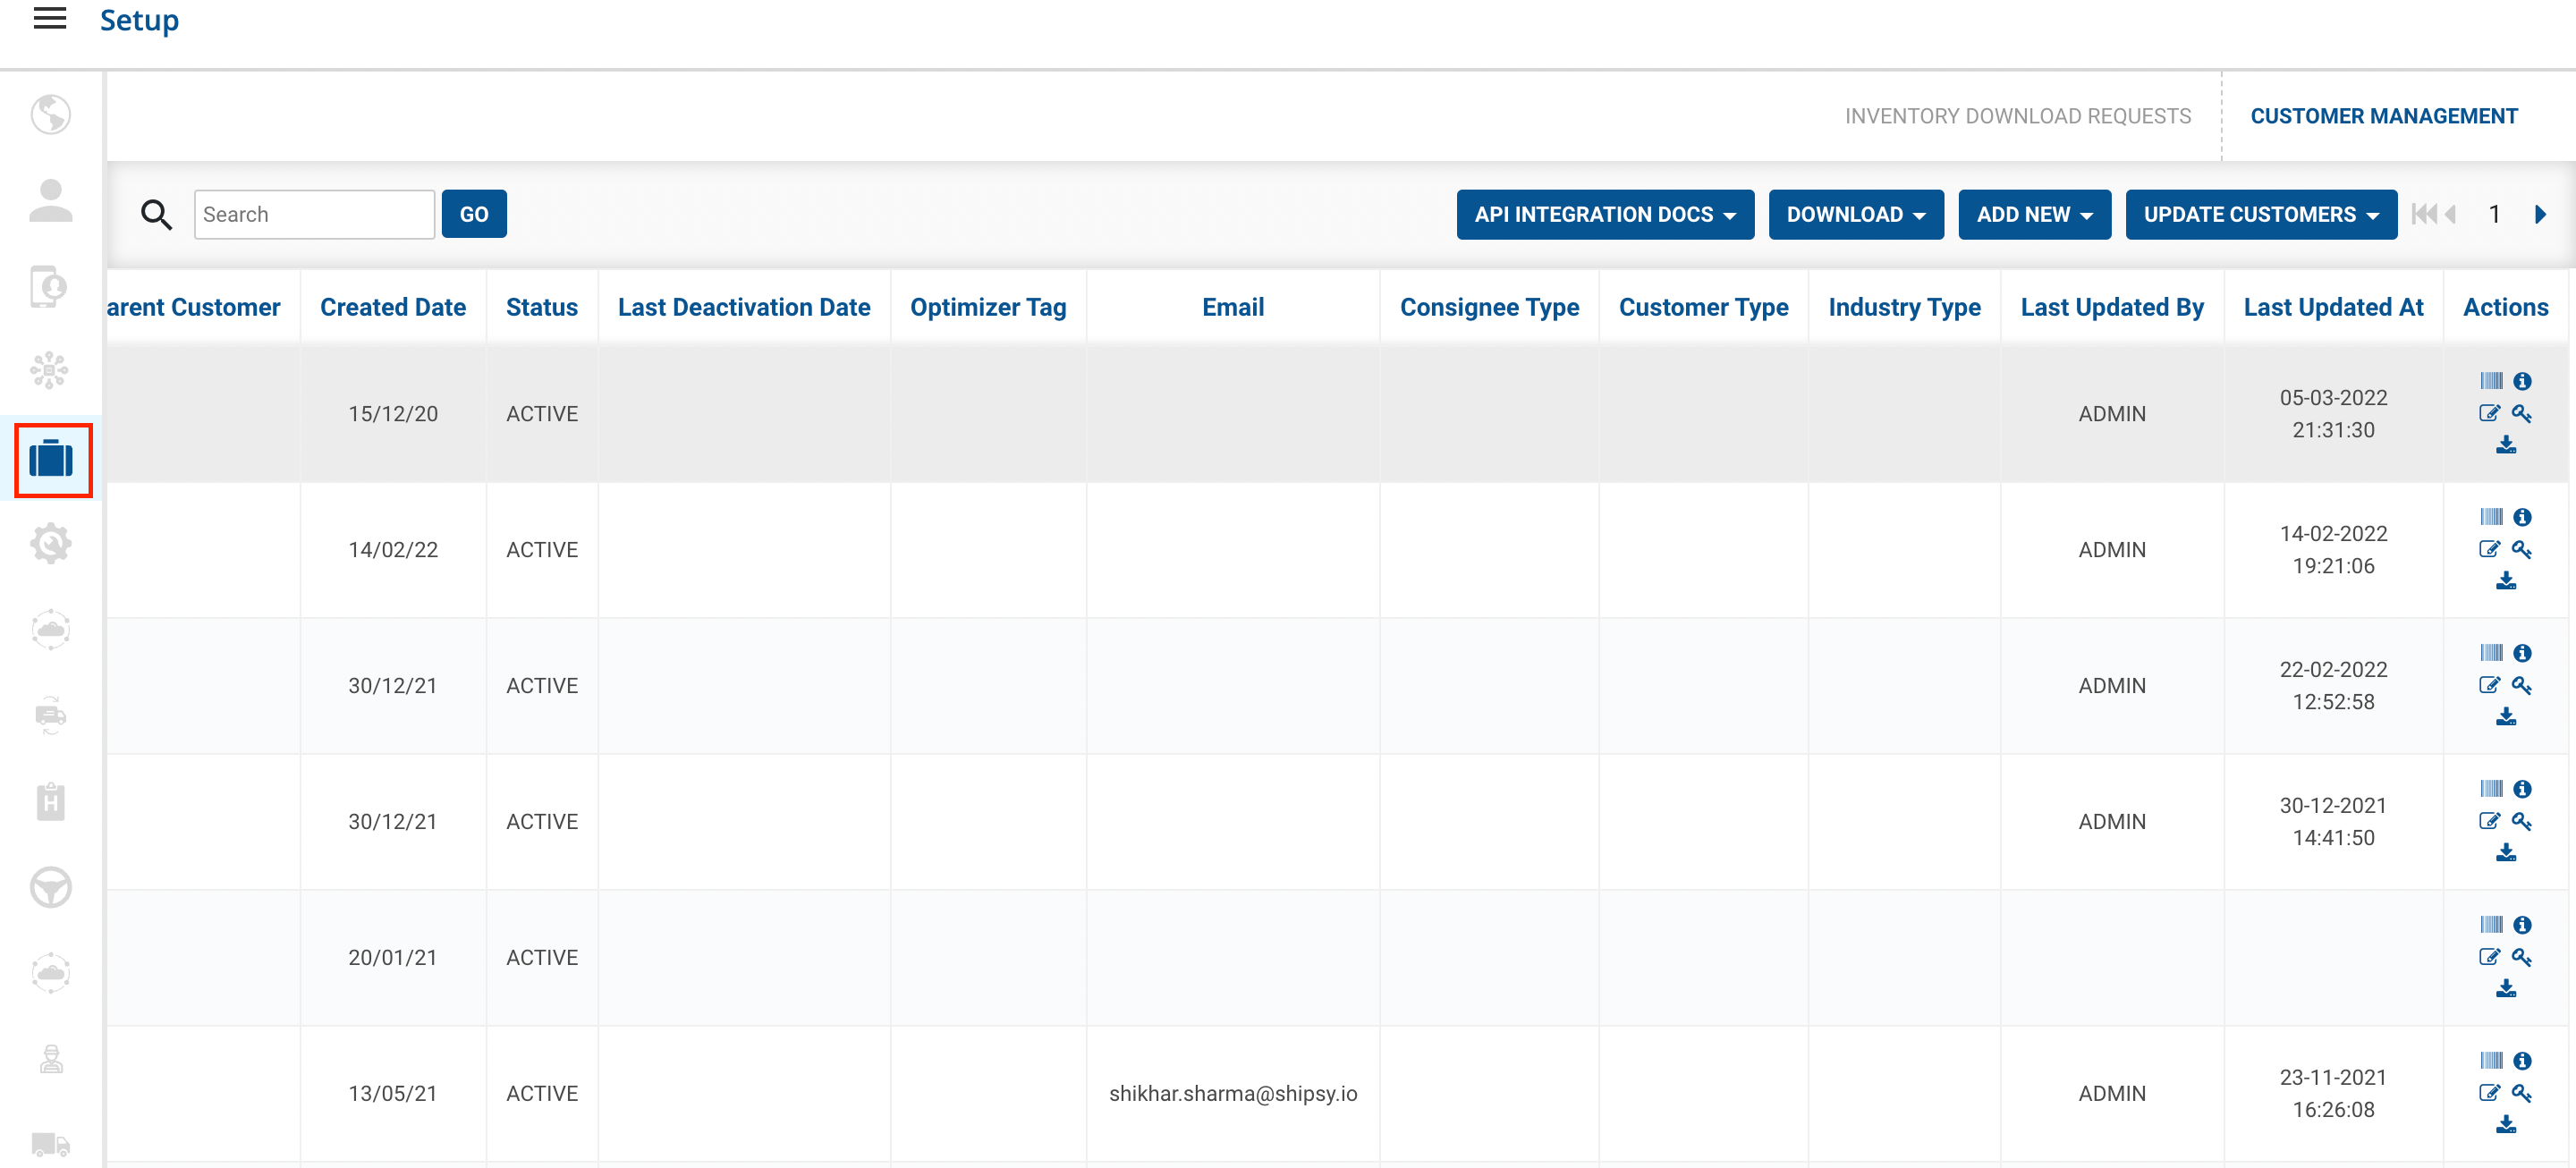Edit the customer created 30/12/21 updated 22-02-2022
Viewport: 2576px width, 1168px height.
2489,685
